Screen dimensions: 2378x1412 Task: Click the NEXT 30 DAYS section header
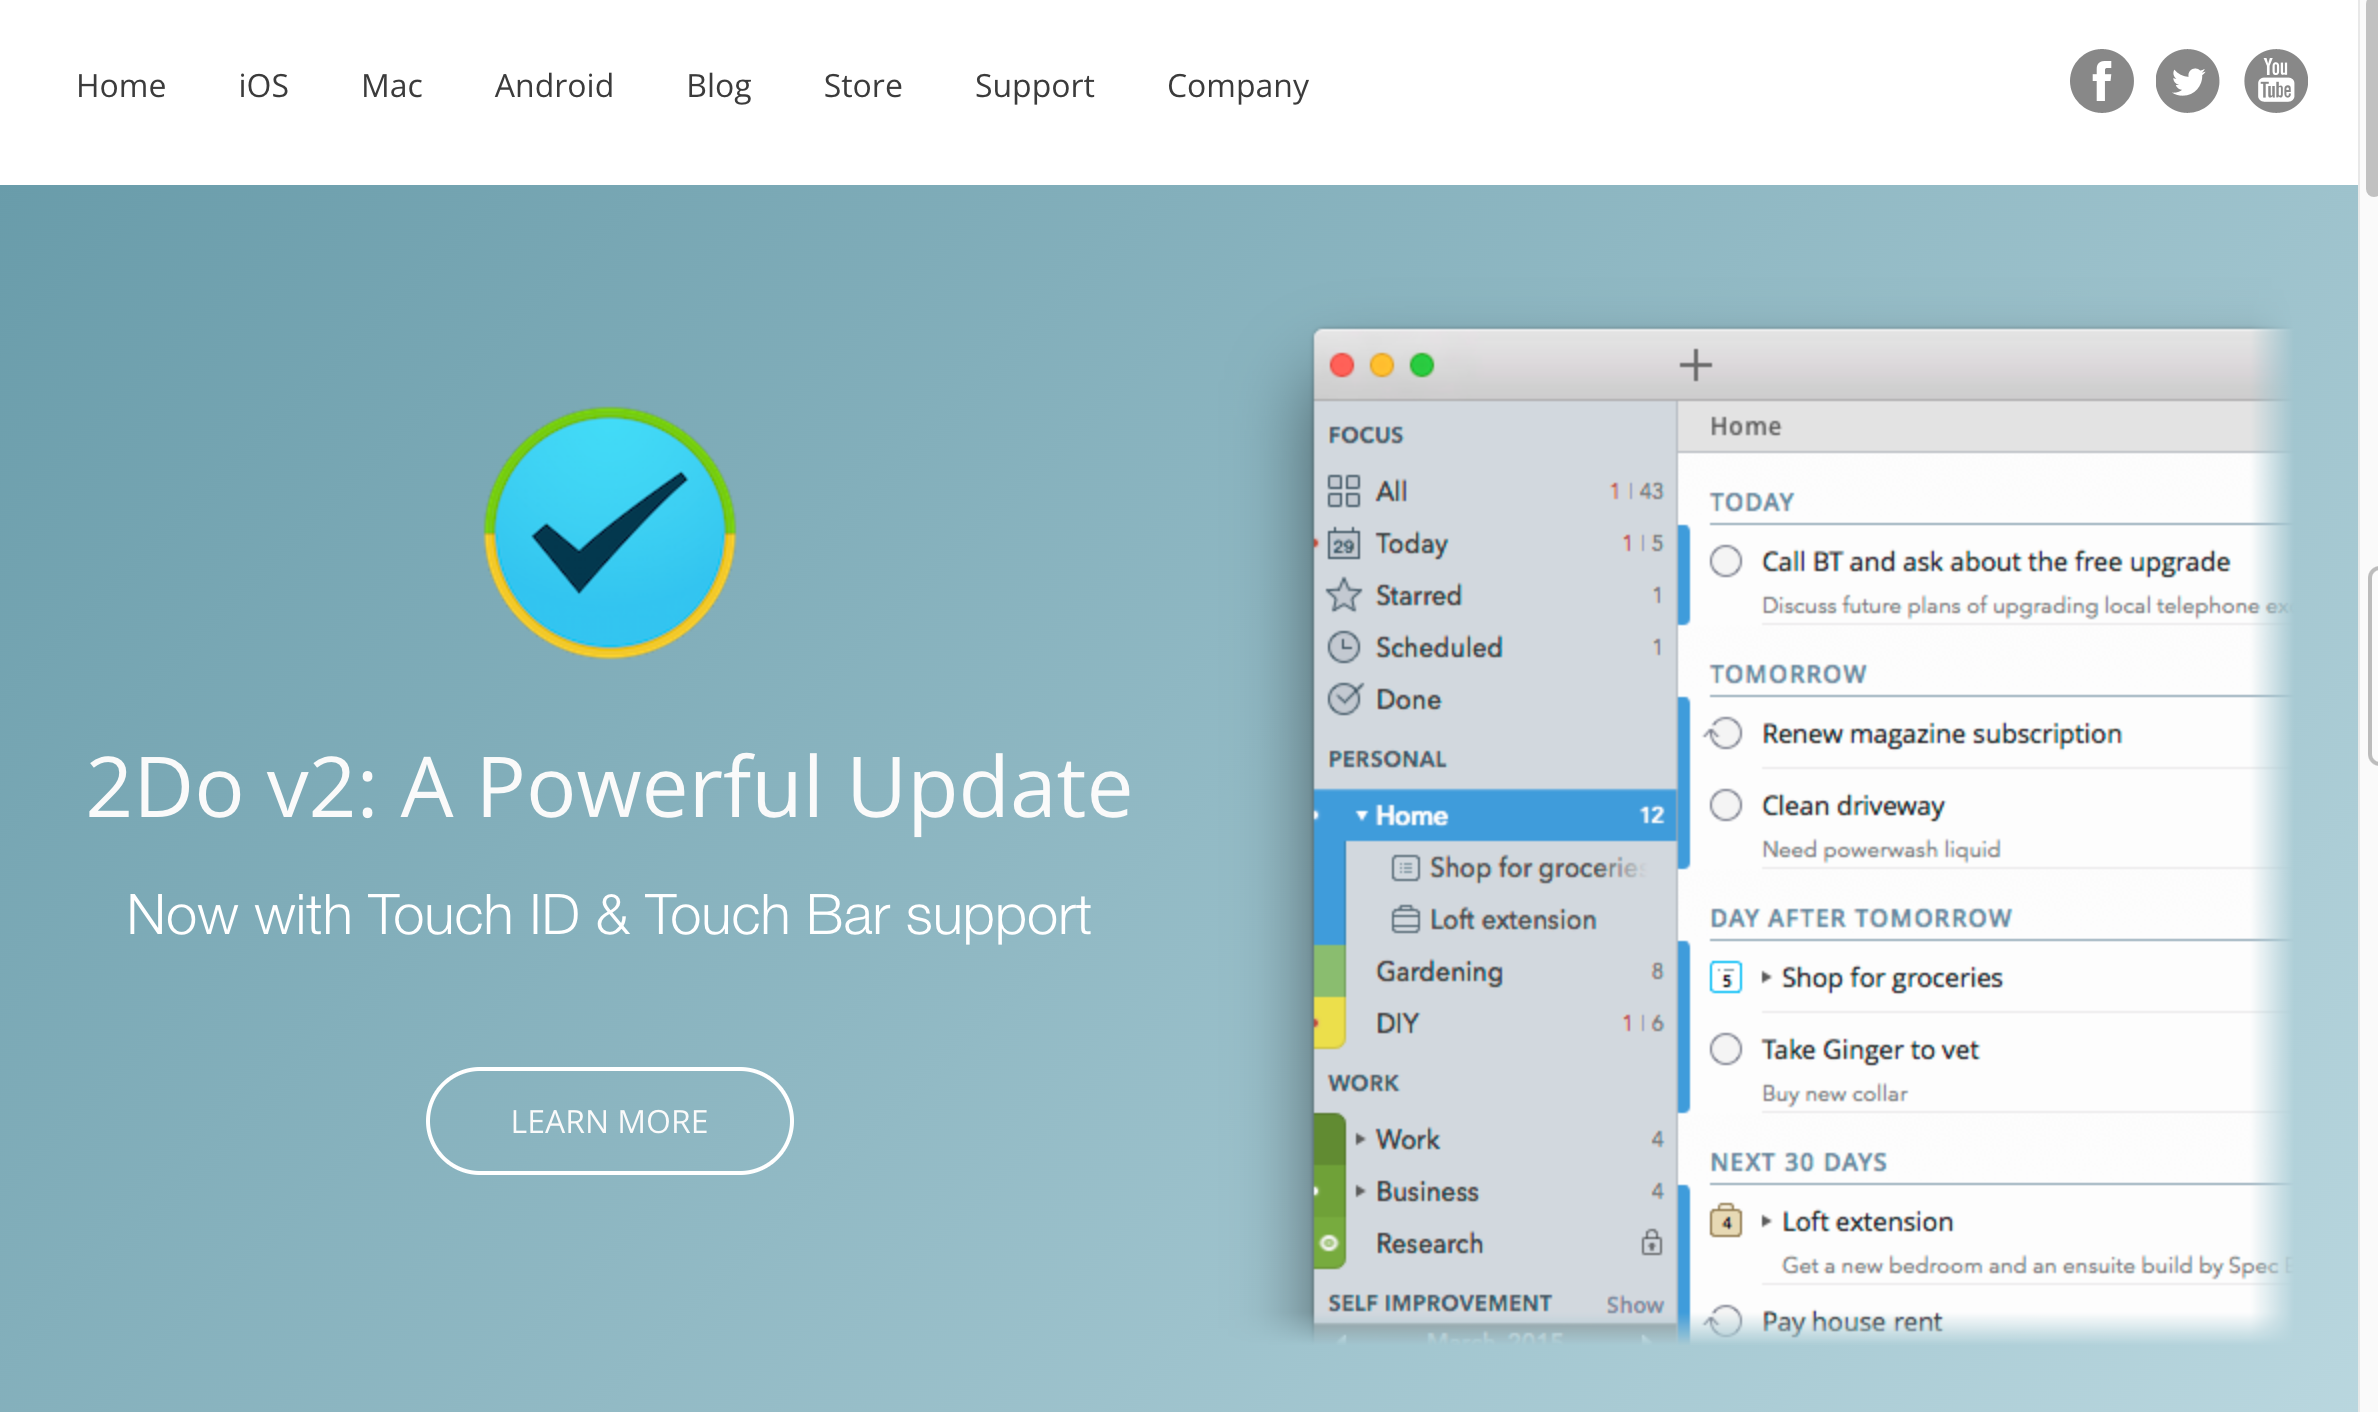[x=1799, y=1162]
